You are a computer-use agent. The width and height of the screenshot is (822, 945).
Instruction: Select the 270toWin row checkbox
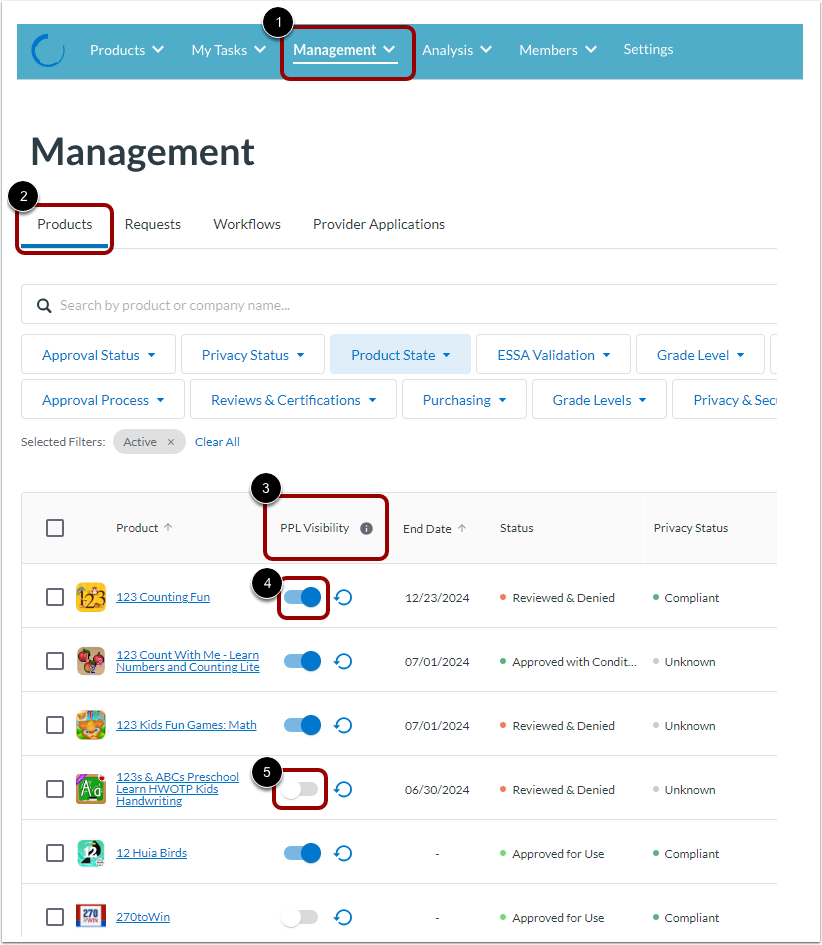[x=55, y=917]
